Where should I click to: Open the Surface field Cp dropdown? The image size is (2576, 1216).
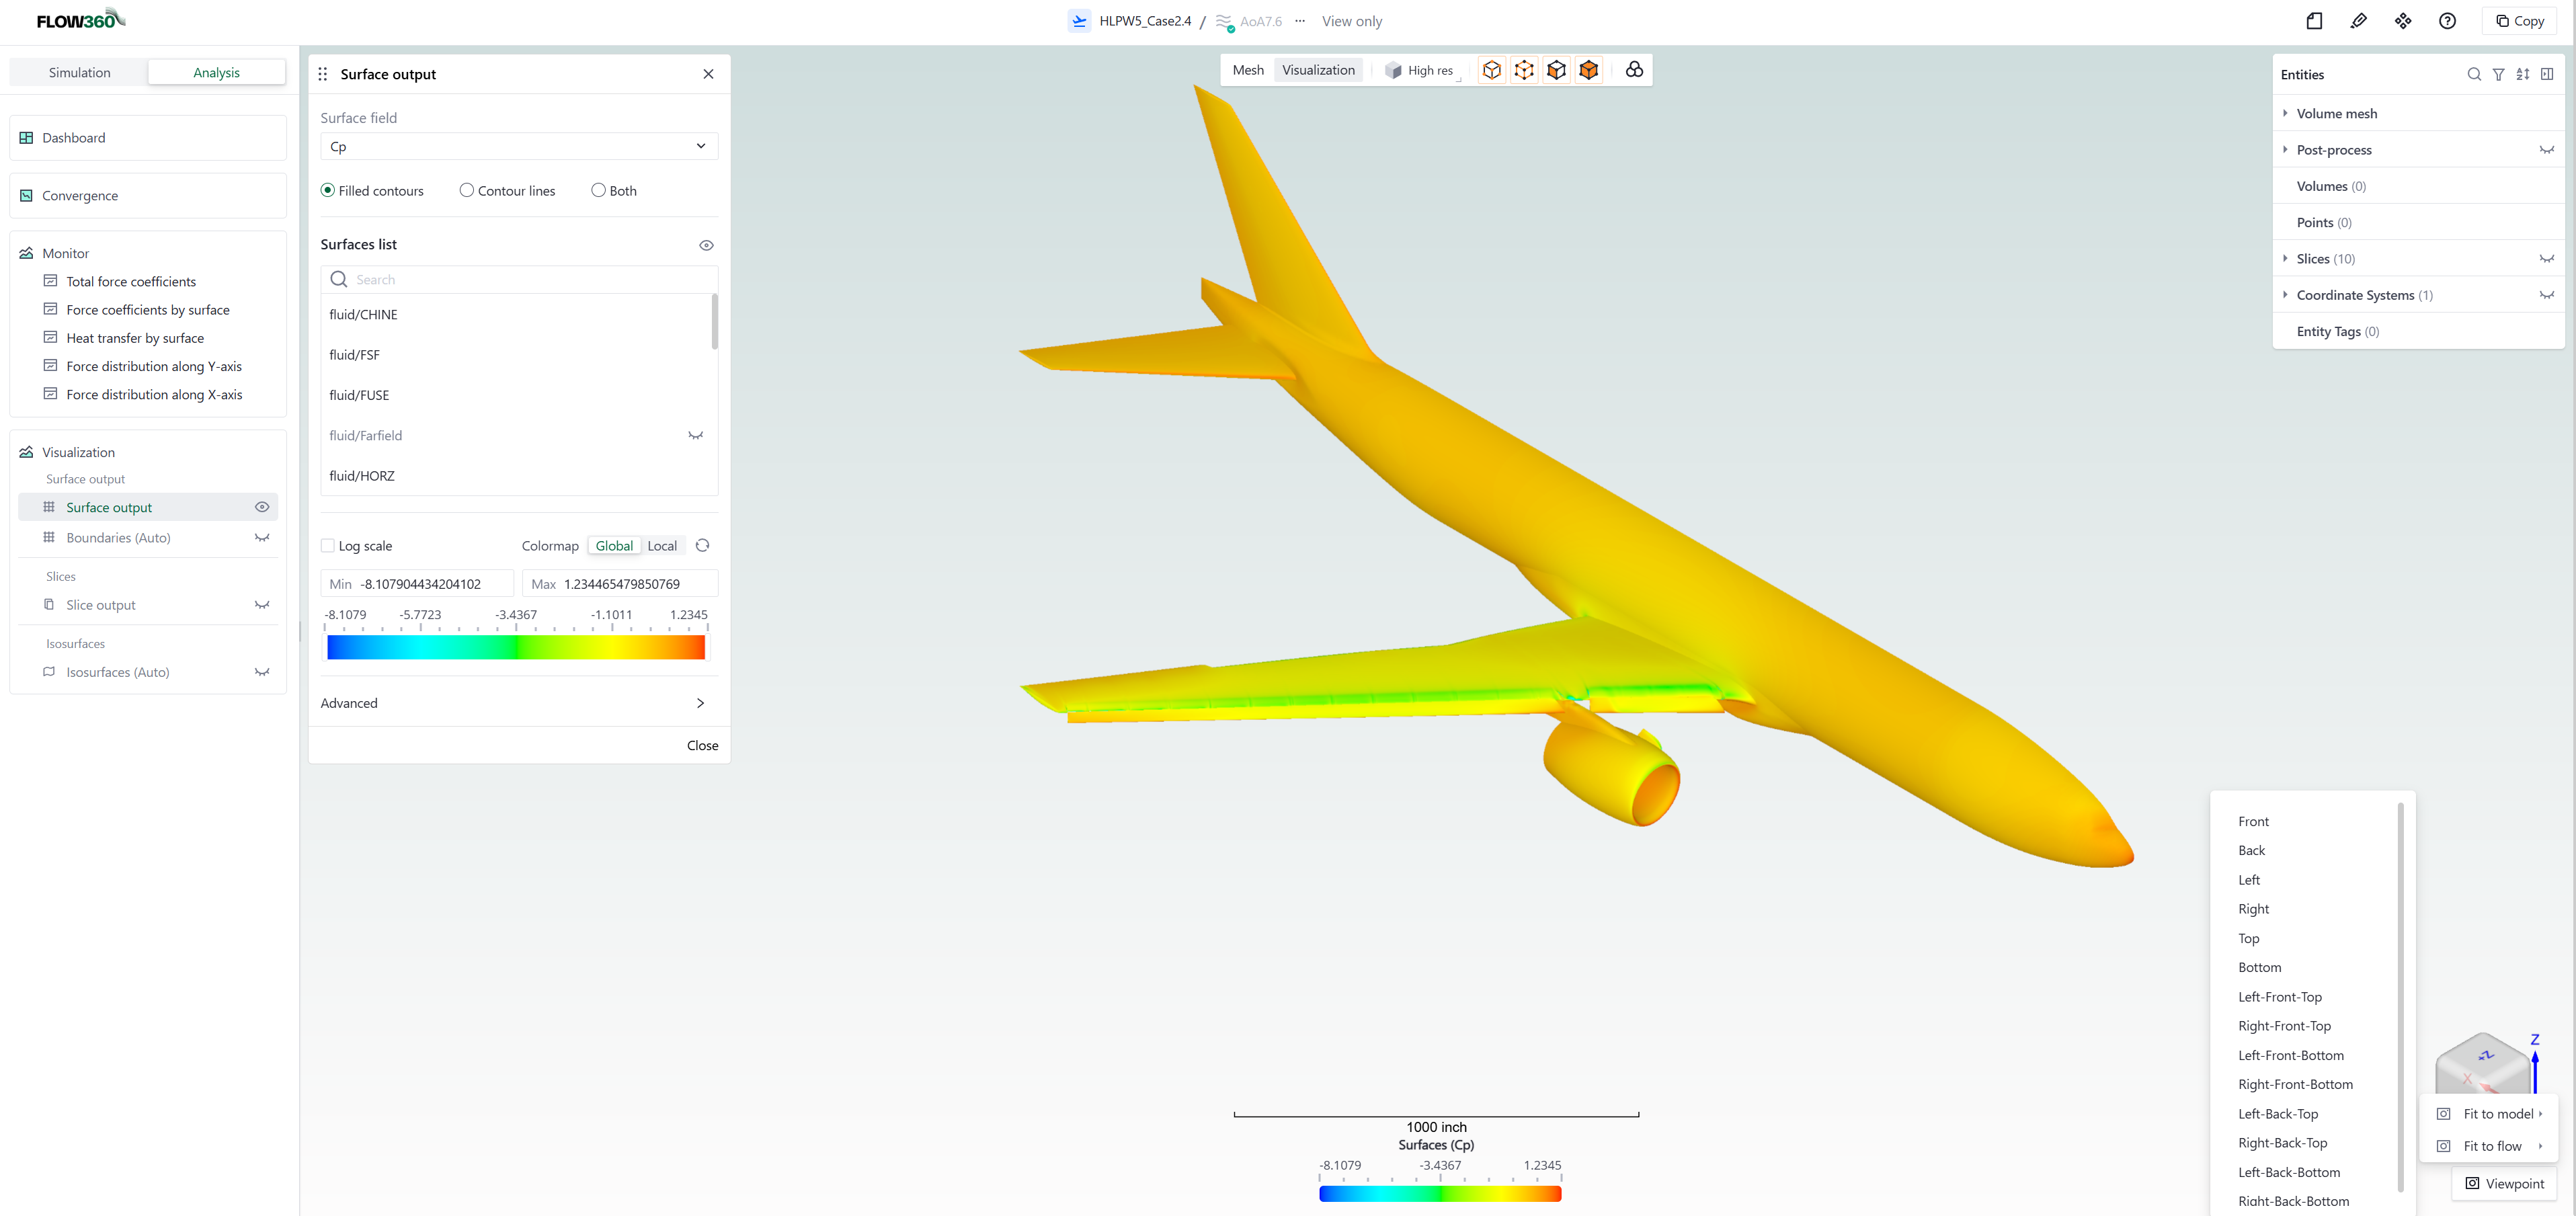pyautogui.click(x=519, y=146)
